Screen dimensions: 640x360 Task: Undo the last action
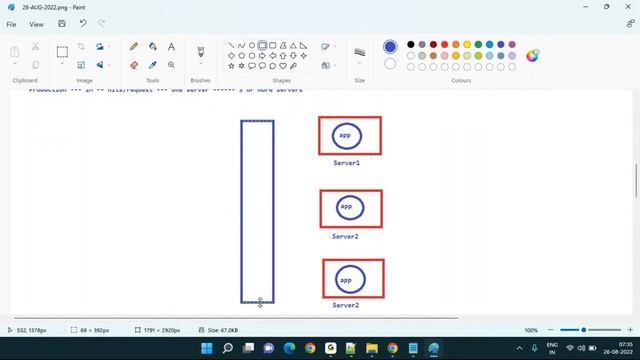click(83, 24)
